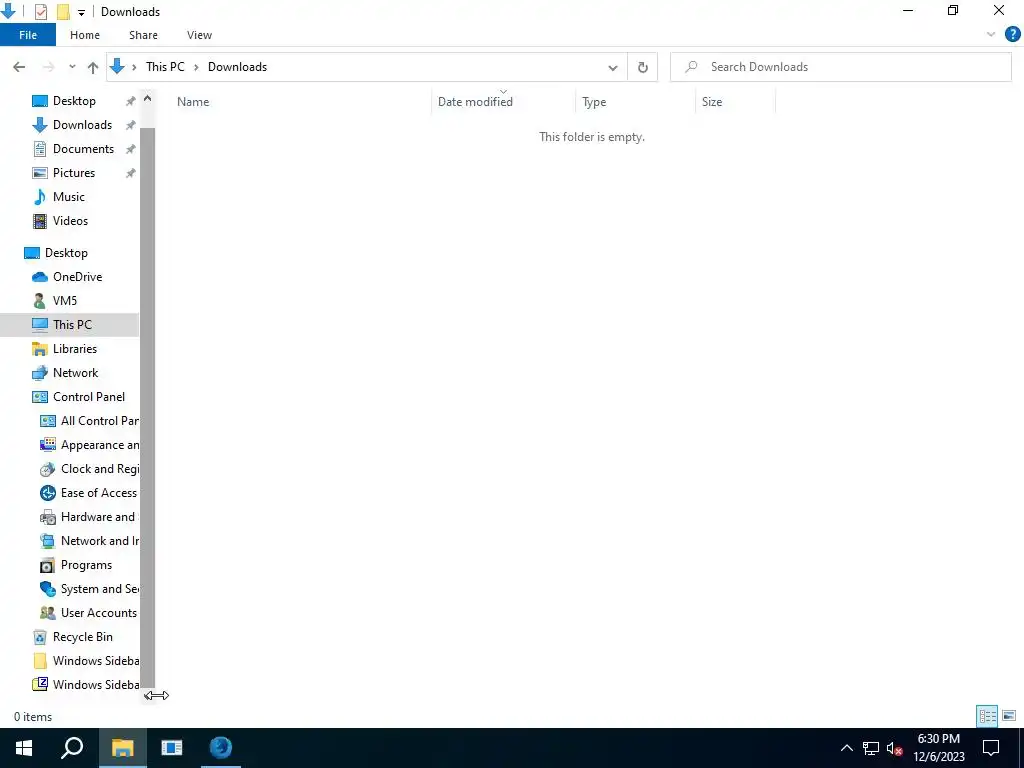Open Control Panel in the tree
Screen dimensions: 1024x768
tap(88, 397)
